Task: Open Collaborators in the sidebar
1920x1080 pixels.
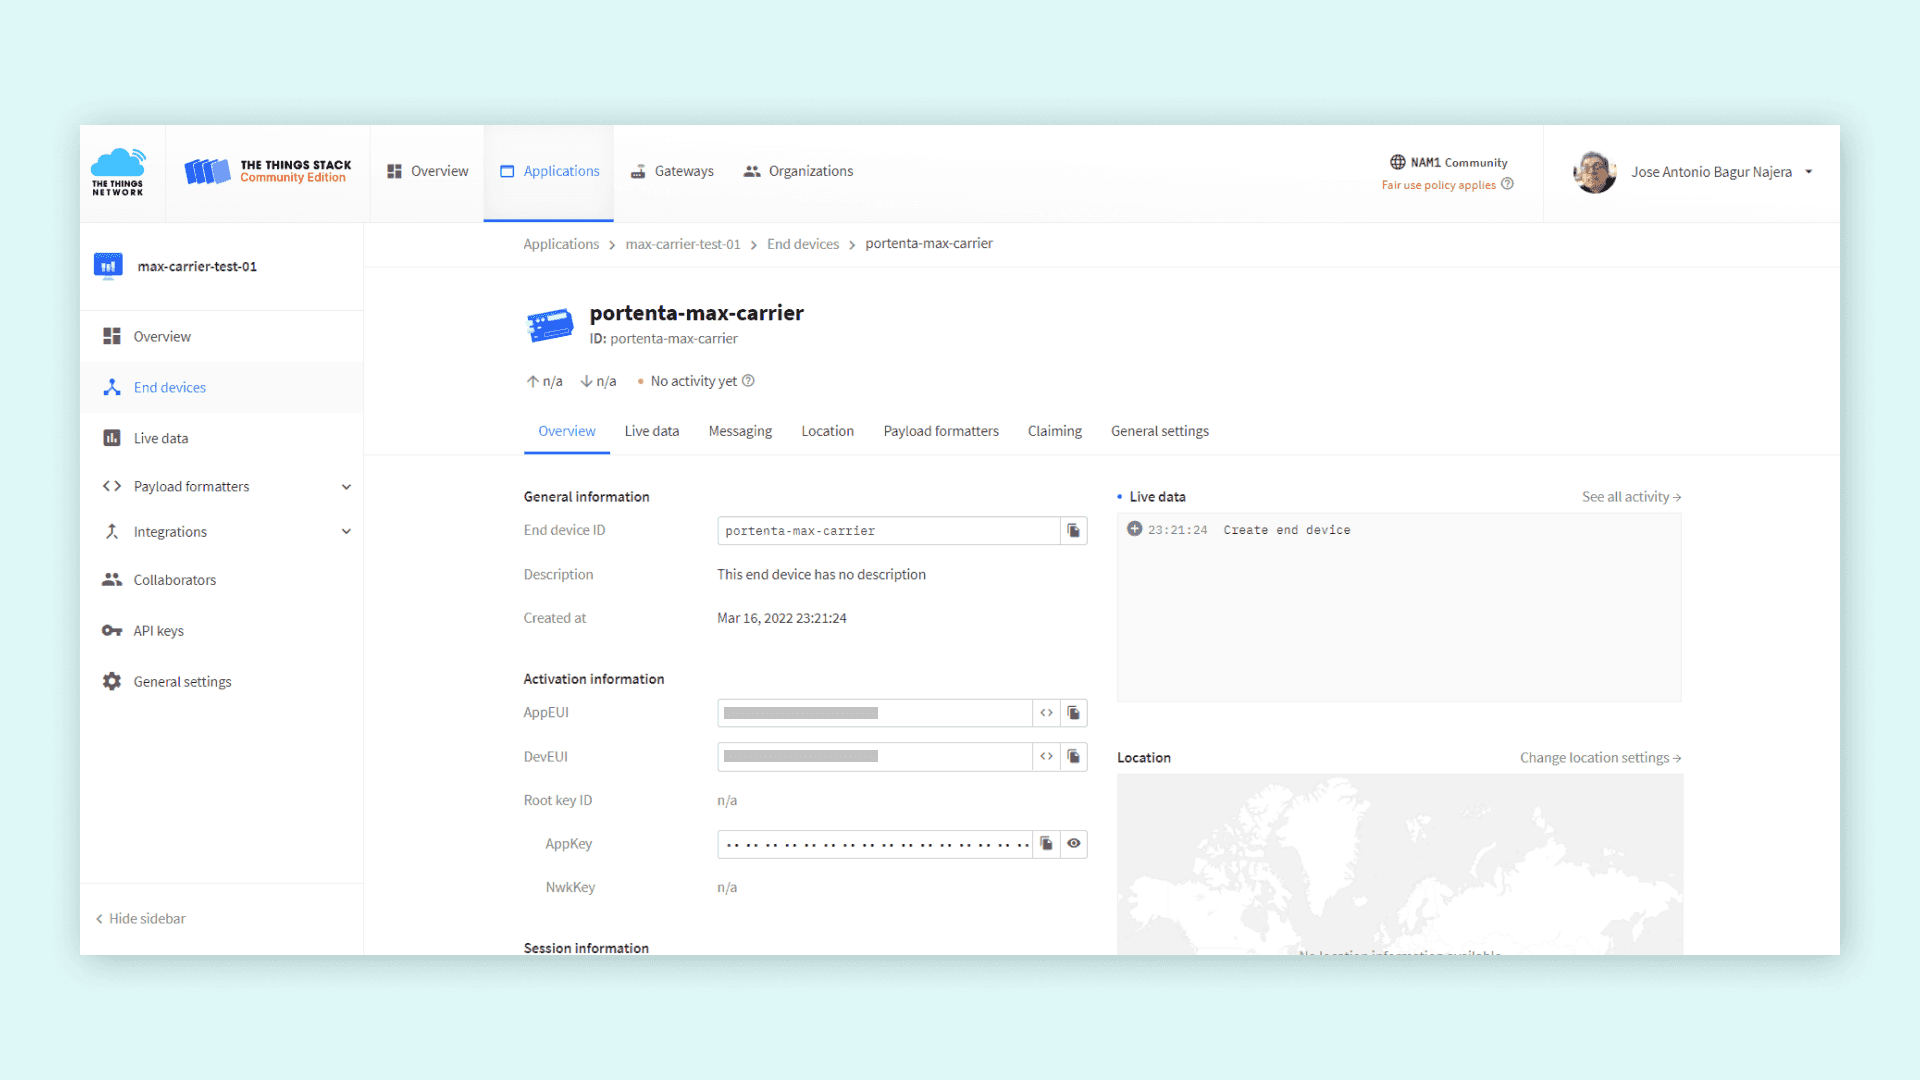Action: click(x=174, y=580)
